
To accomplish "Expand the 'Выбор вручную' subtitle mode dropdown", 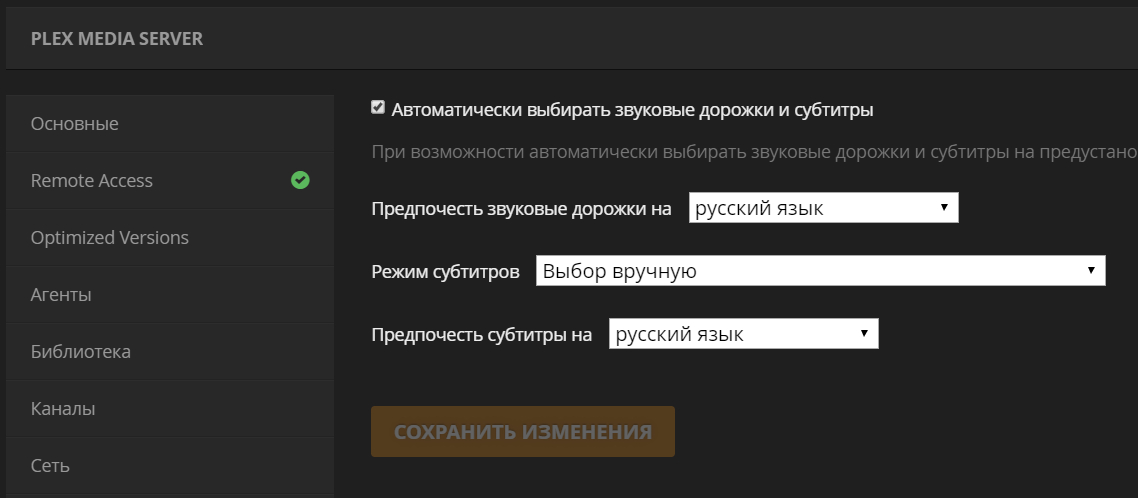I will pyautogui.click(x=820, y=272).
